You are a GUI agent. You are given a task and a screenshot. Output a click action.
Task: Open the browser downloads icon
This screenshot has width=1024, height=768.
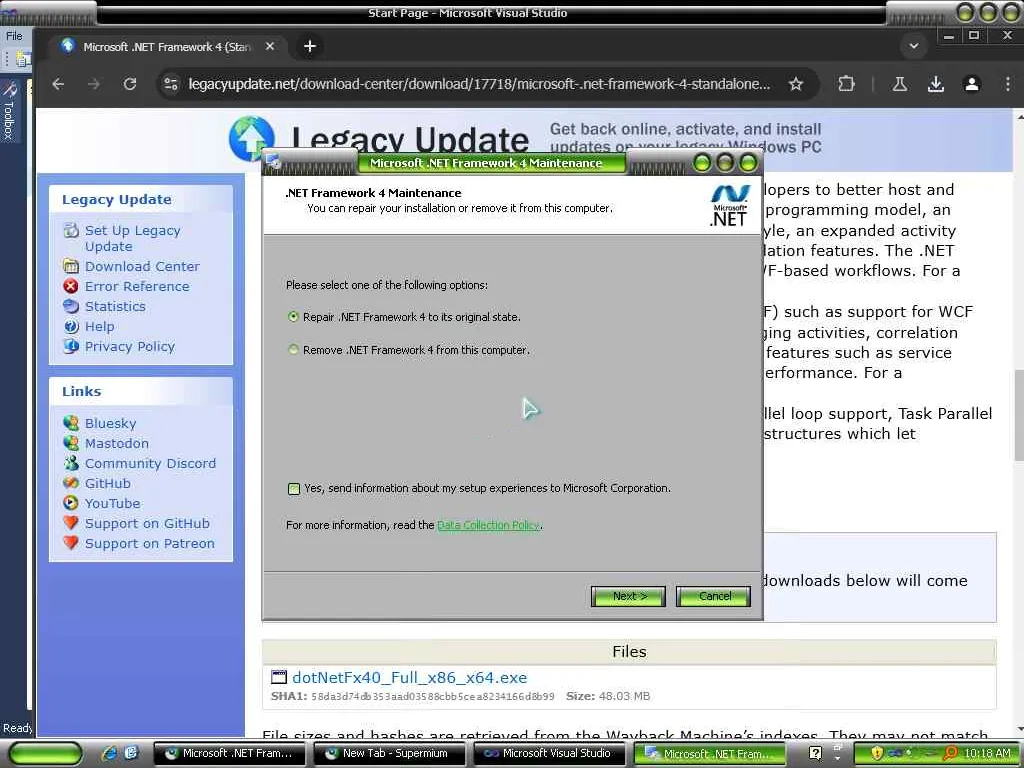click(x=936, y=84)
